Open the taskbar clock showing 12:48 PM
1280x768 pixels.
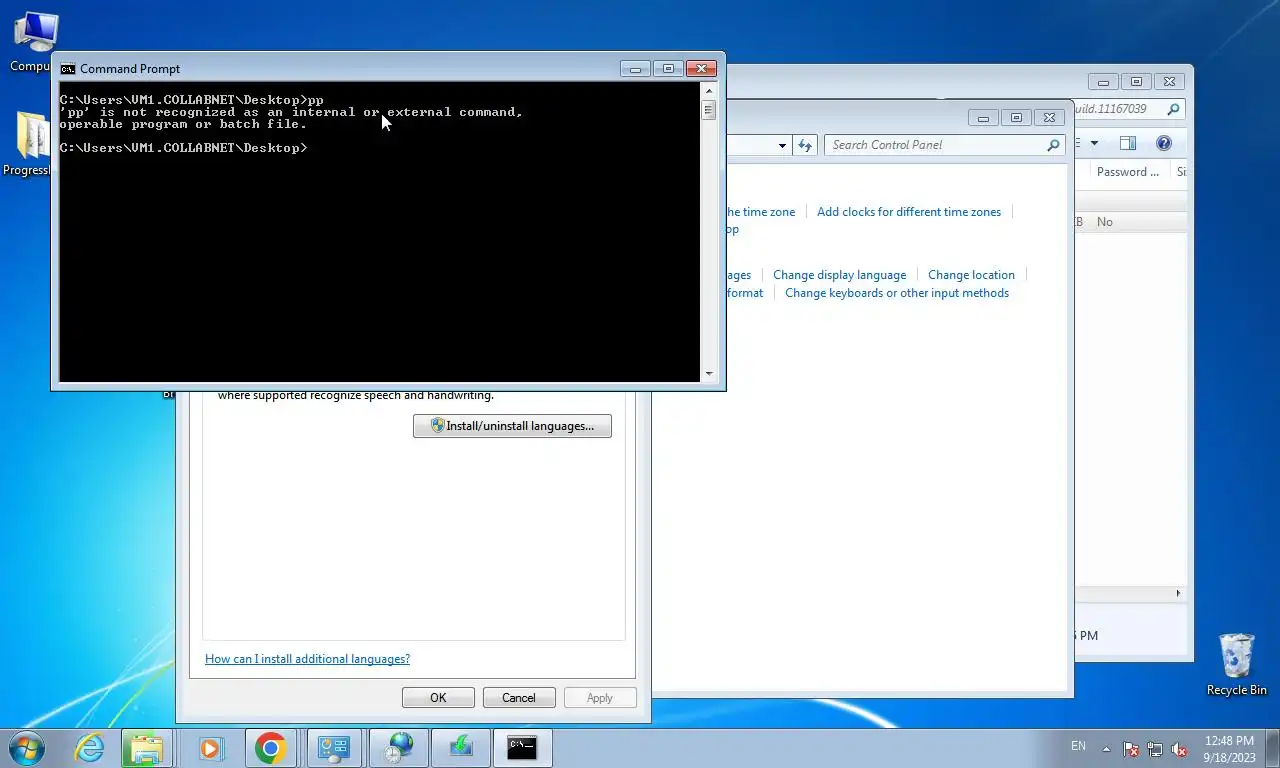[1229, 749]
